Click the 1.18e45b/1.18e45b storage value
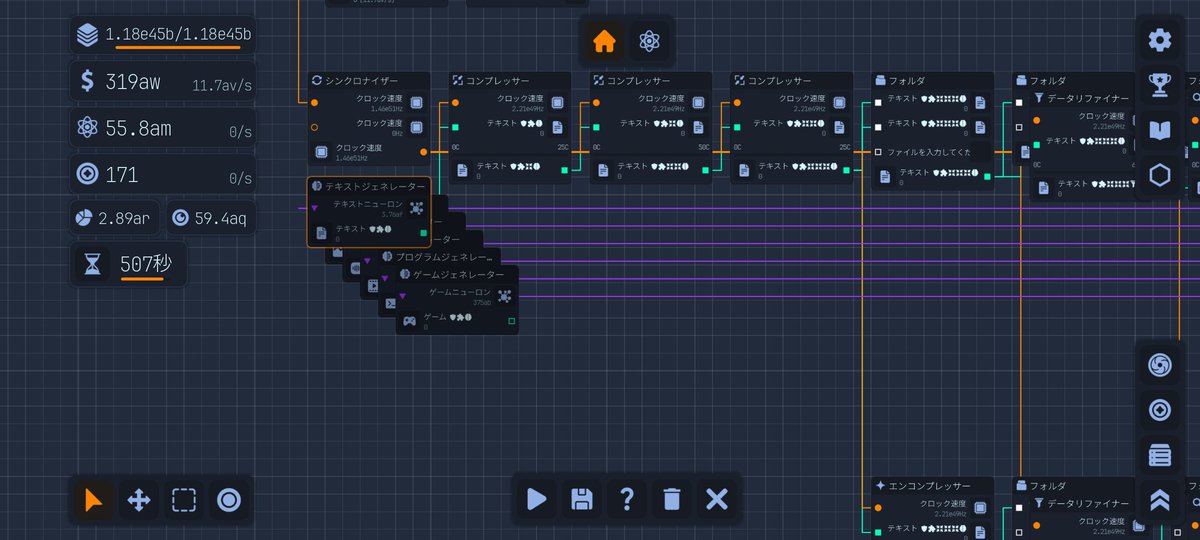The width and height of the screenshot is (1200, 540). point(178,34)
